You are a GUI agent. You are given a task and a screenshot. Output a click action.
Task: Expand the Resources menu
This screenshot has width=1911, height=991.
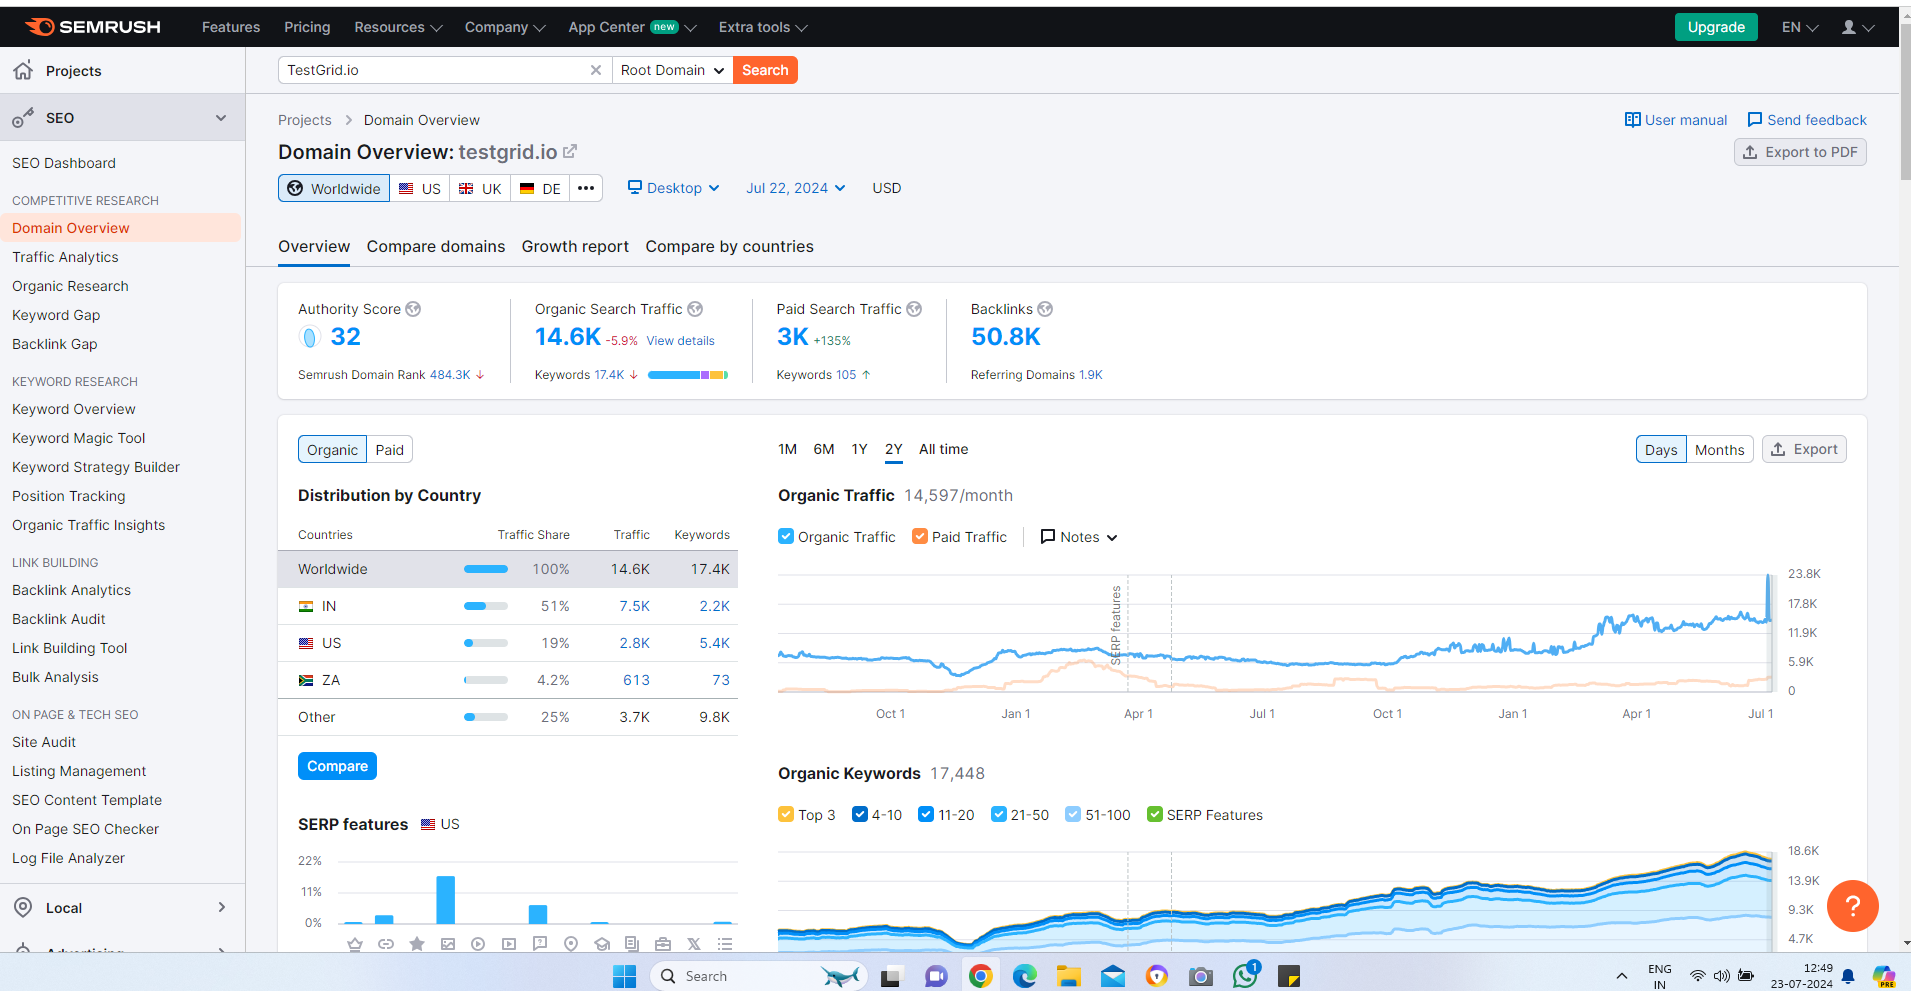(398, 27)
